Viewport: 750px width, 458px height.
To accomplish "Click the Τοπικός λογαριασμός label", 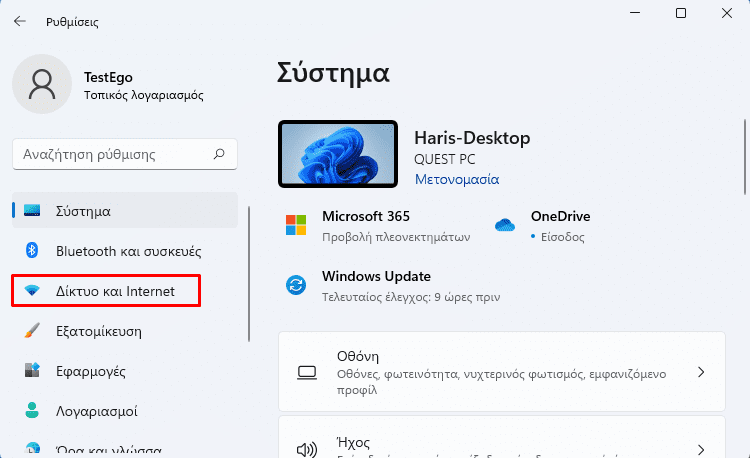I will click(144, 95).
